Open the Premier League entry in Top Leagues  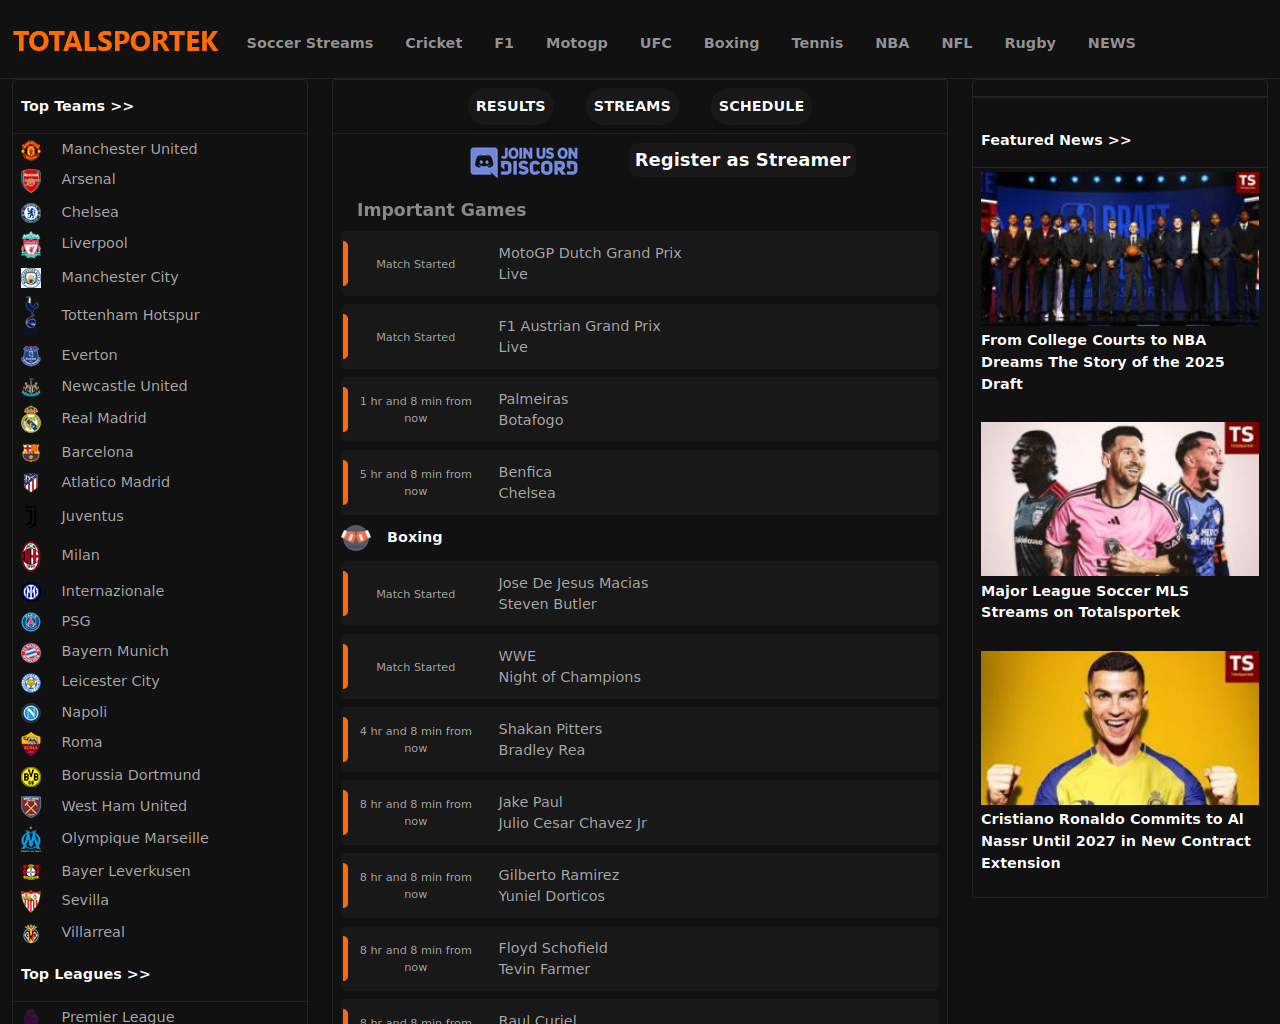(x=118, y=1016)
